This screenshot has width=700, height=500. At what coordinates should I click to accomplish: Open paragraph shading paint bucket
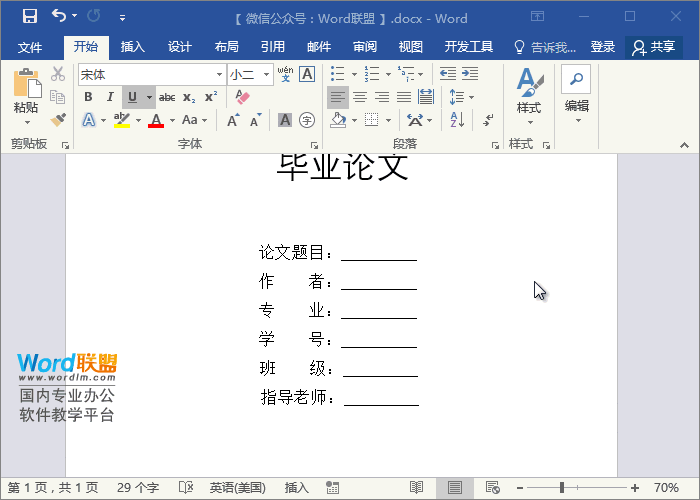click(x=338, y=120)
